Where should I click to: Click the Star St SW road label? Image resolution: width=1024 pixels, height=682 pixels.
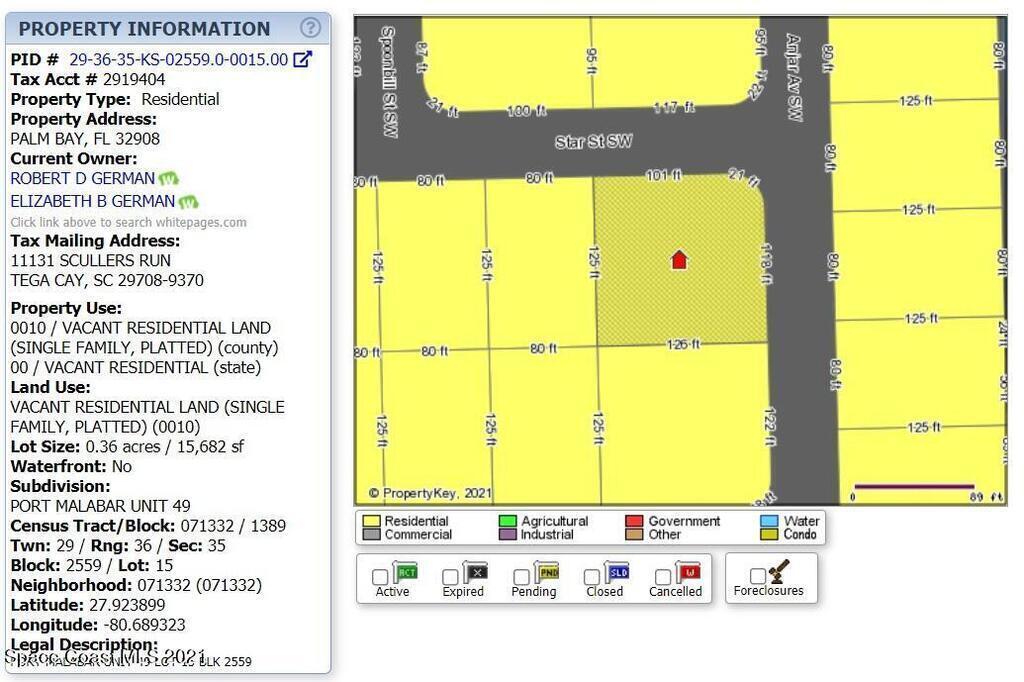pyautogui.click(x=593, y=142)
